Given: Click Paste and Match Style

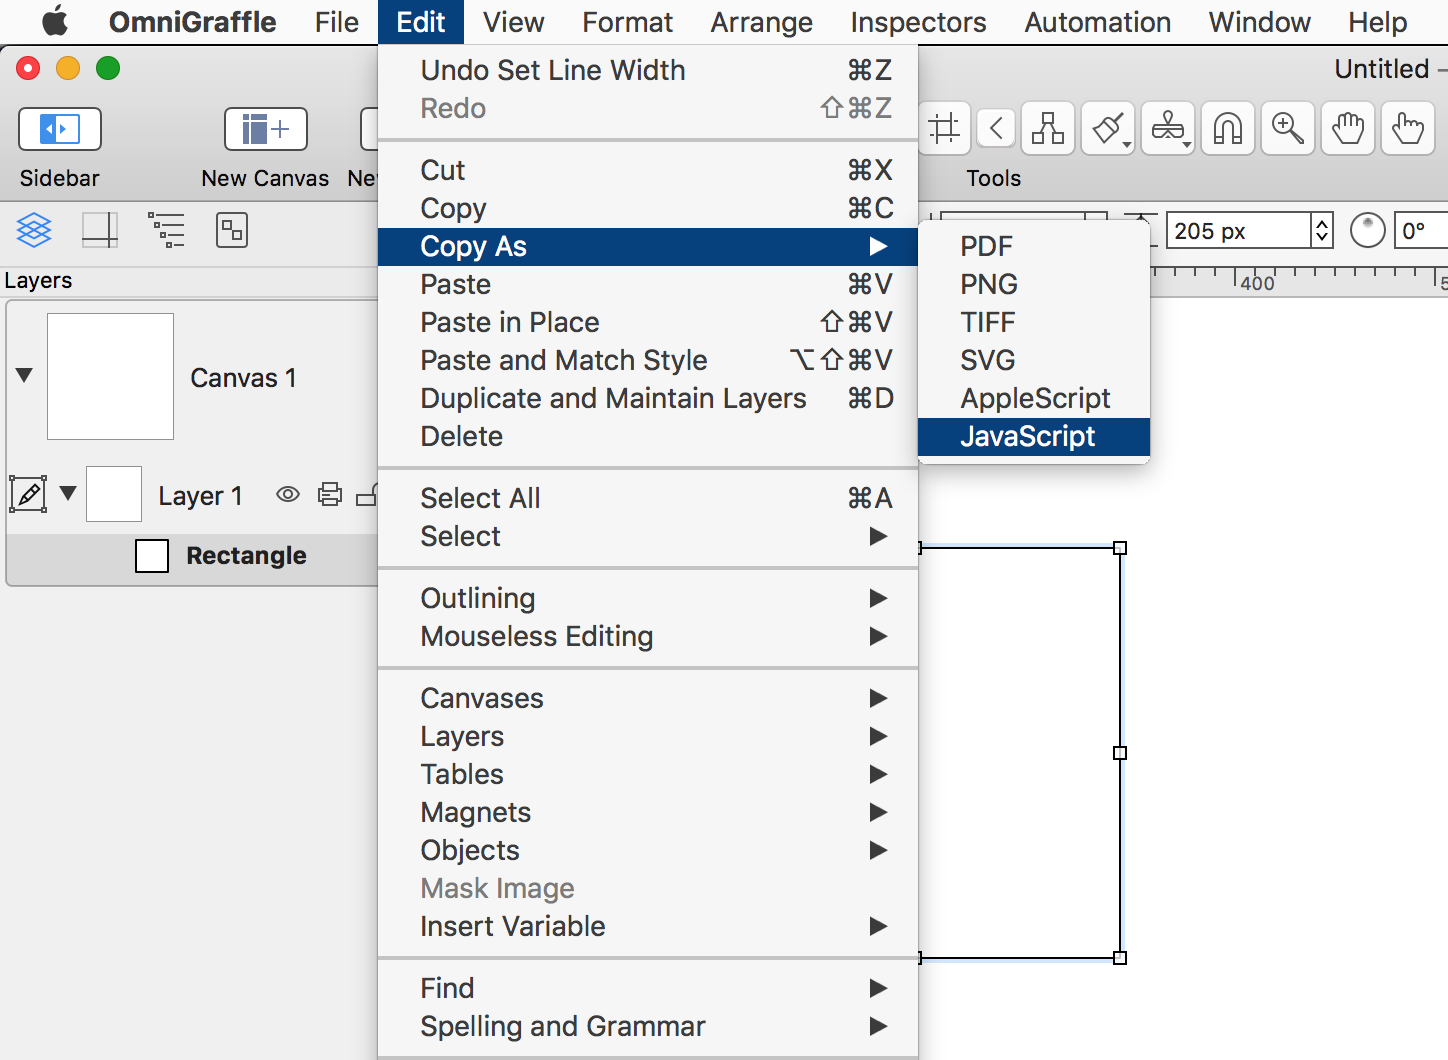Looking at the screenshot, I should [x=564, y=360].
